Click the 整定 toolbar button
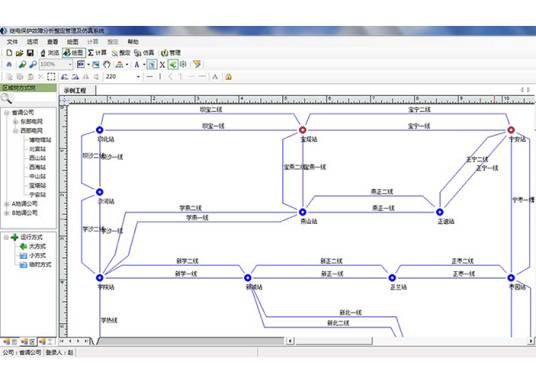The image size is (536, 384). [121, 53]
